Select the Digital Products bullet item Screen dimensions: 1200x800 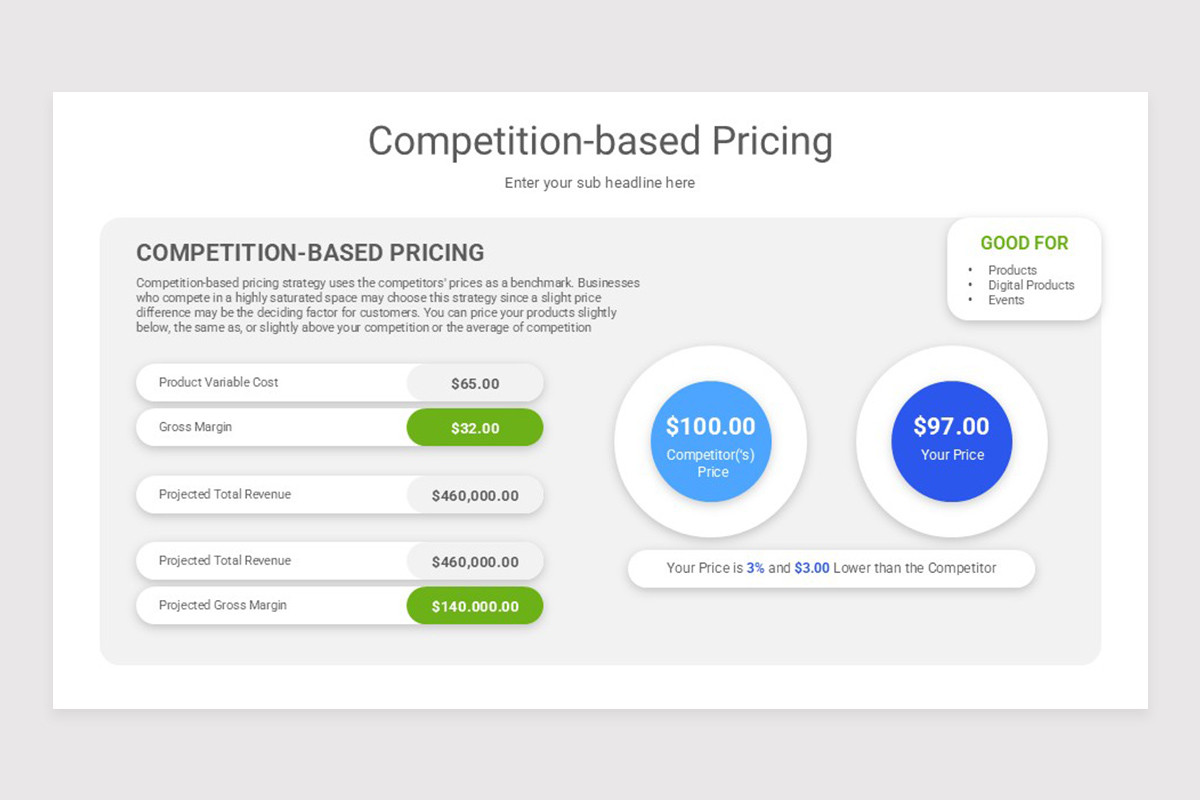pos(1031,285)
